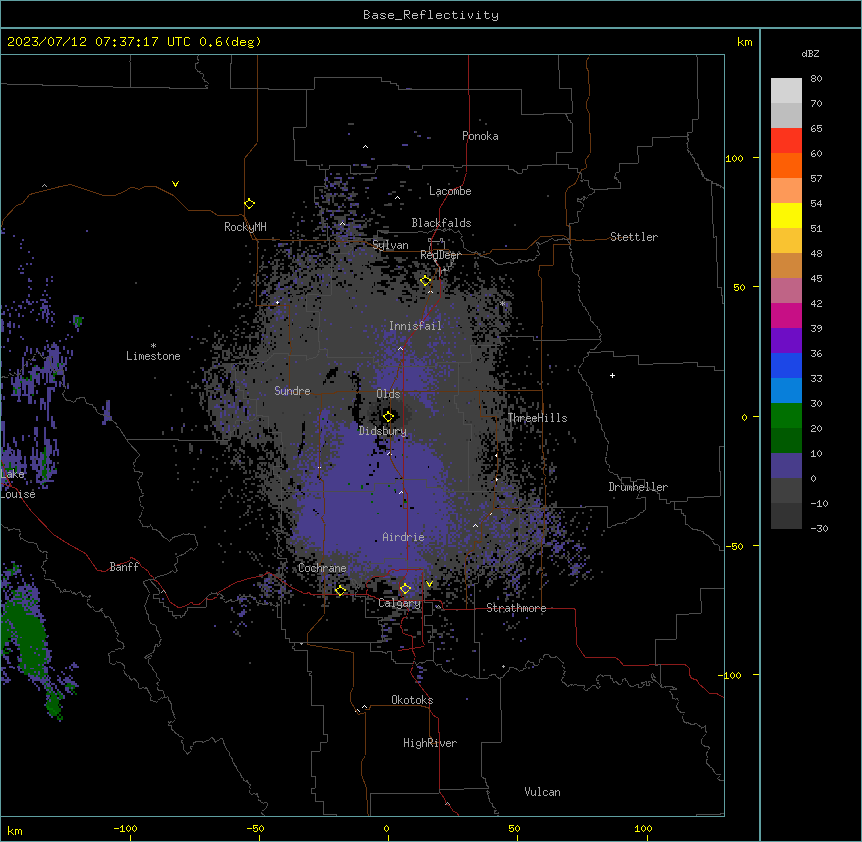Click the Stettler city label

(x=634, y=237)
